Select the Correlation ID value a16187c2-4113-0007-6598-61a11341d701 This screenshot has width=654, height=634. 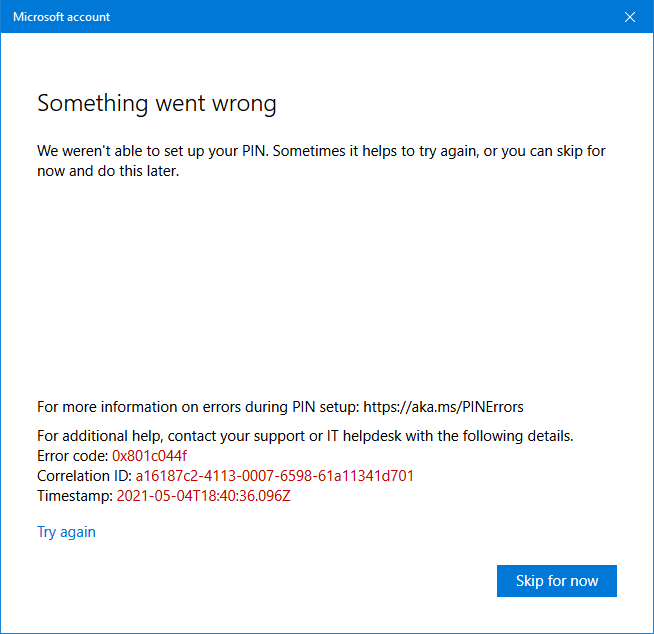pyautogui.click(x=274, y=476)
